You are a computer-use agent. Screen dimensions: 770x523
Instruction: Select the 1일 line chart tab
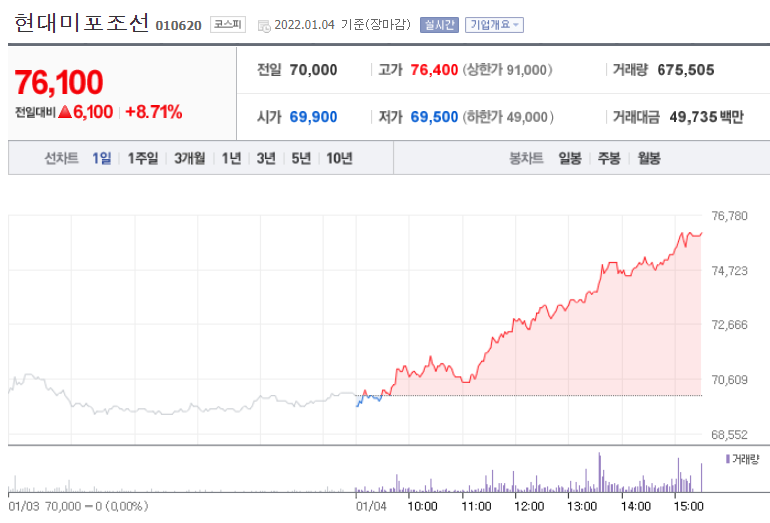coord(102,158)
